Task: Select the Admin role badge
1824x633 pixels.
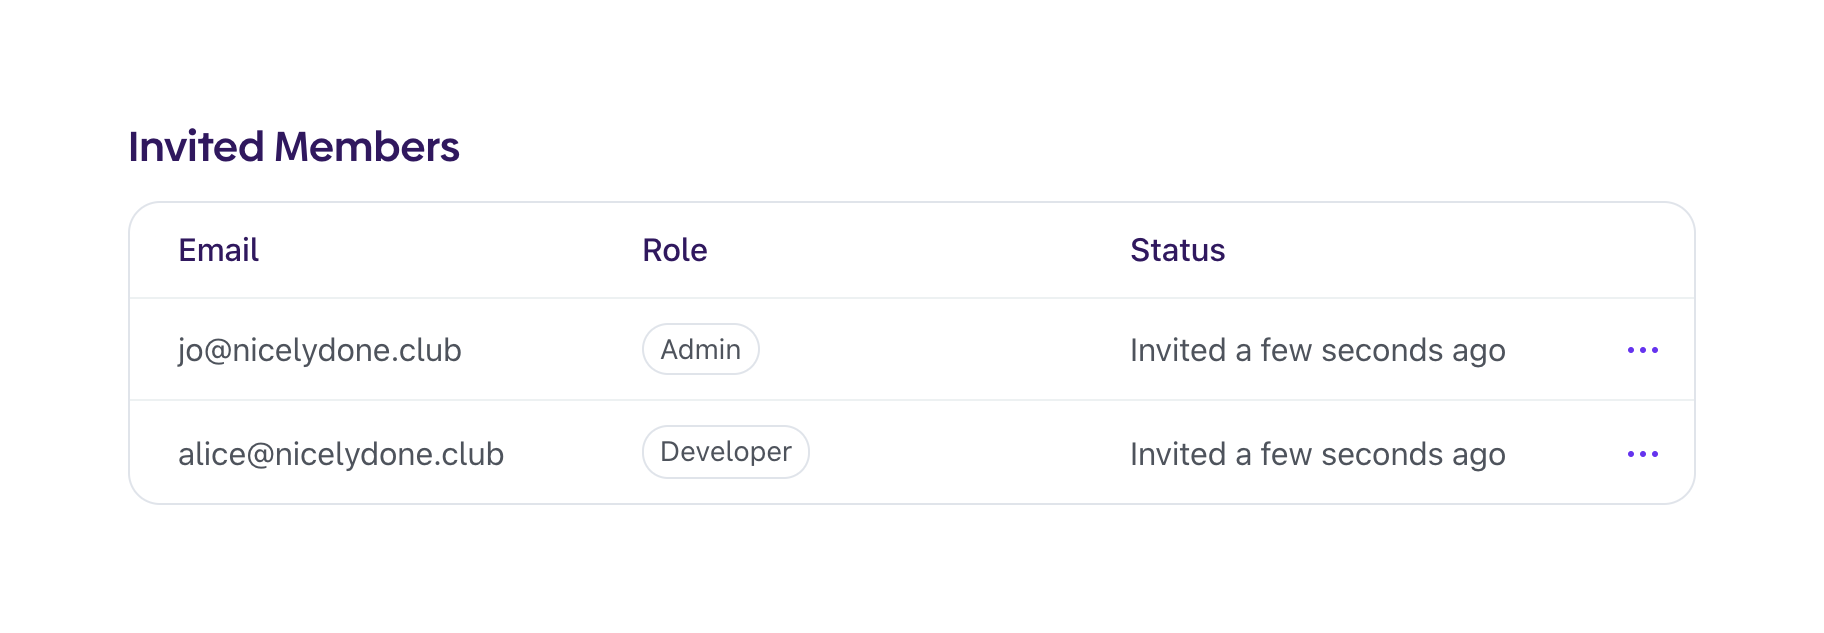Action: pyautogui.click(x=700, y=350)
